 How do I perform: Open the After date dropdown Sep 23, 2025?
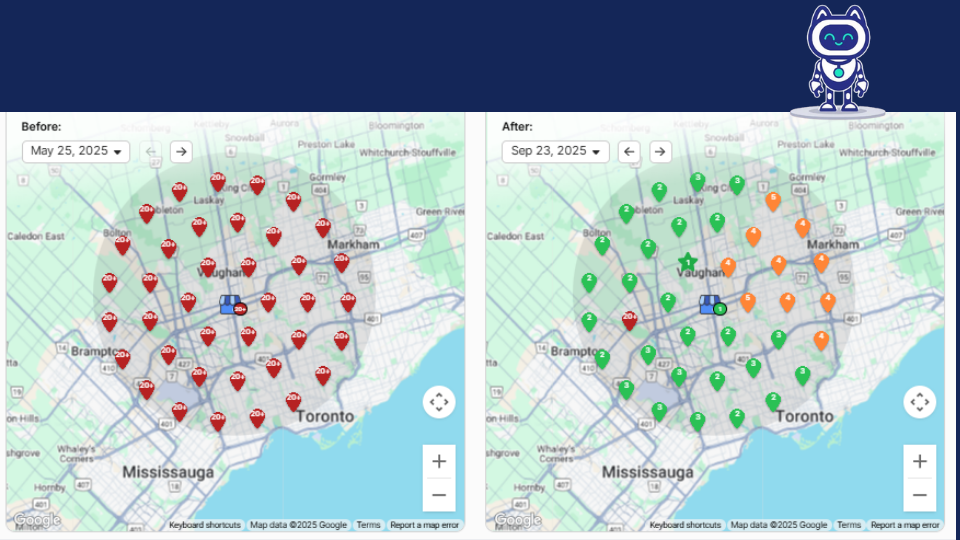point(556,151)
